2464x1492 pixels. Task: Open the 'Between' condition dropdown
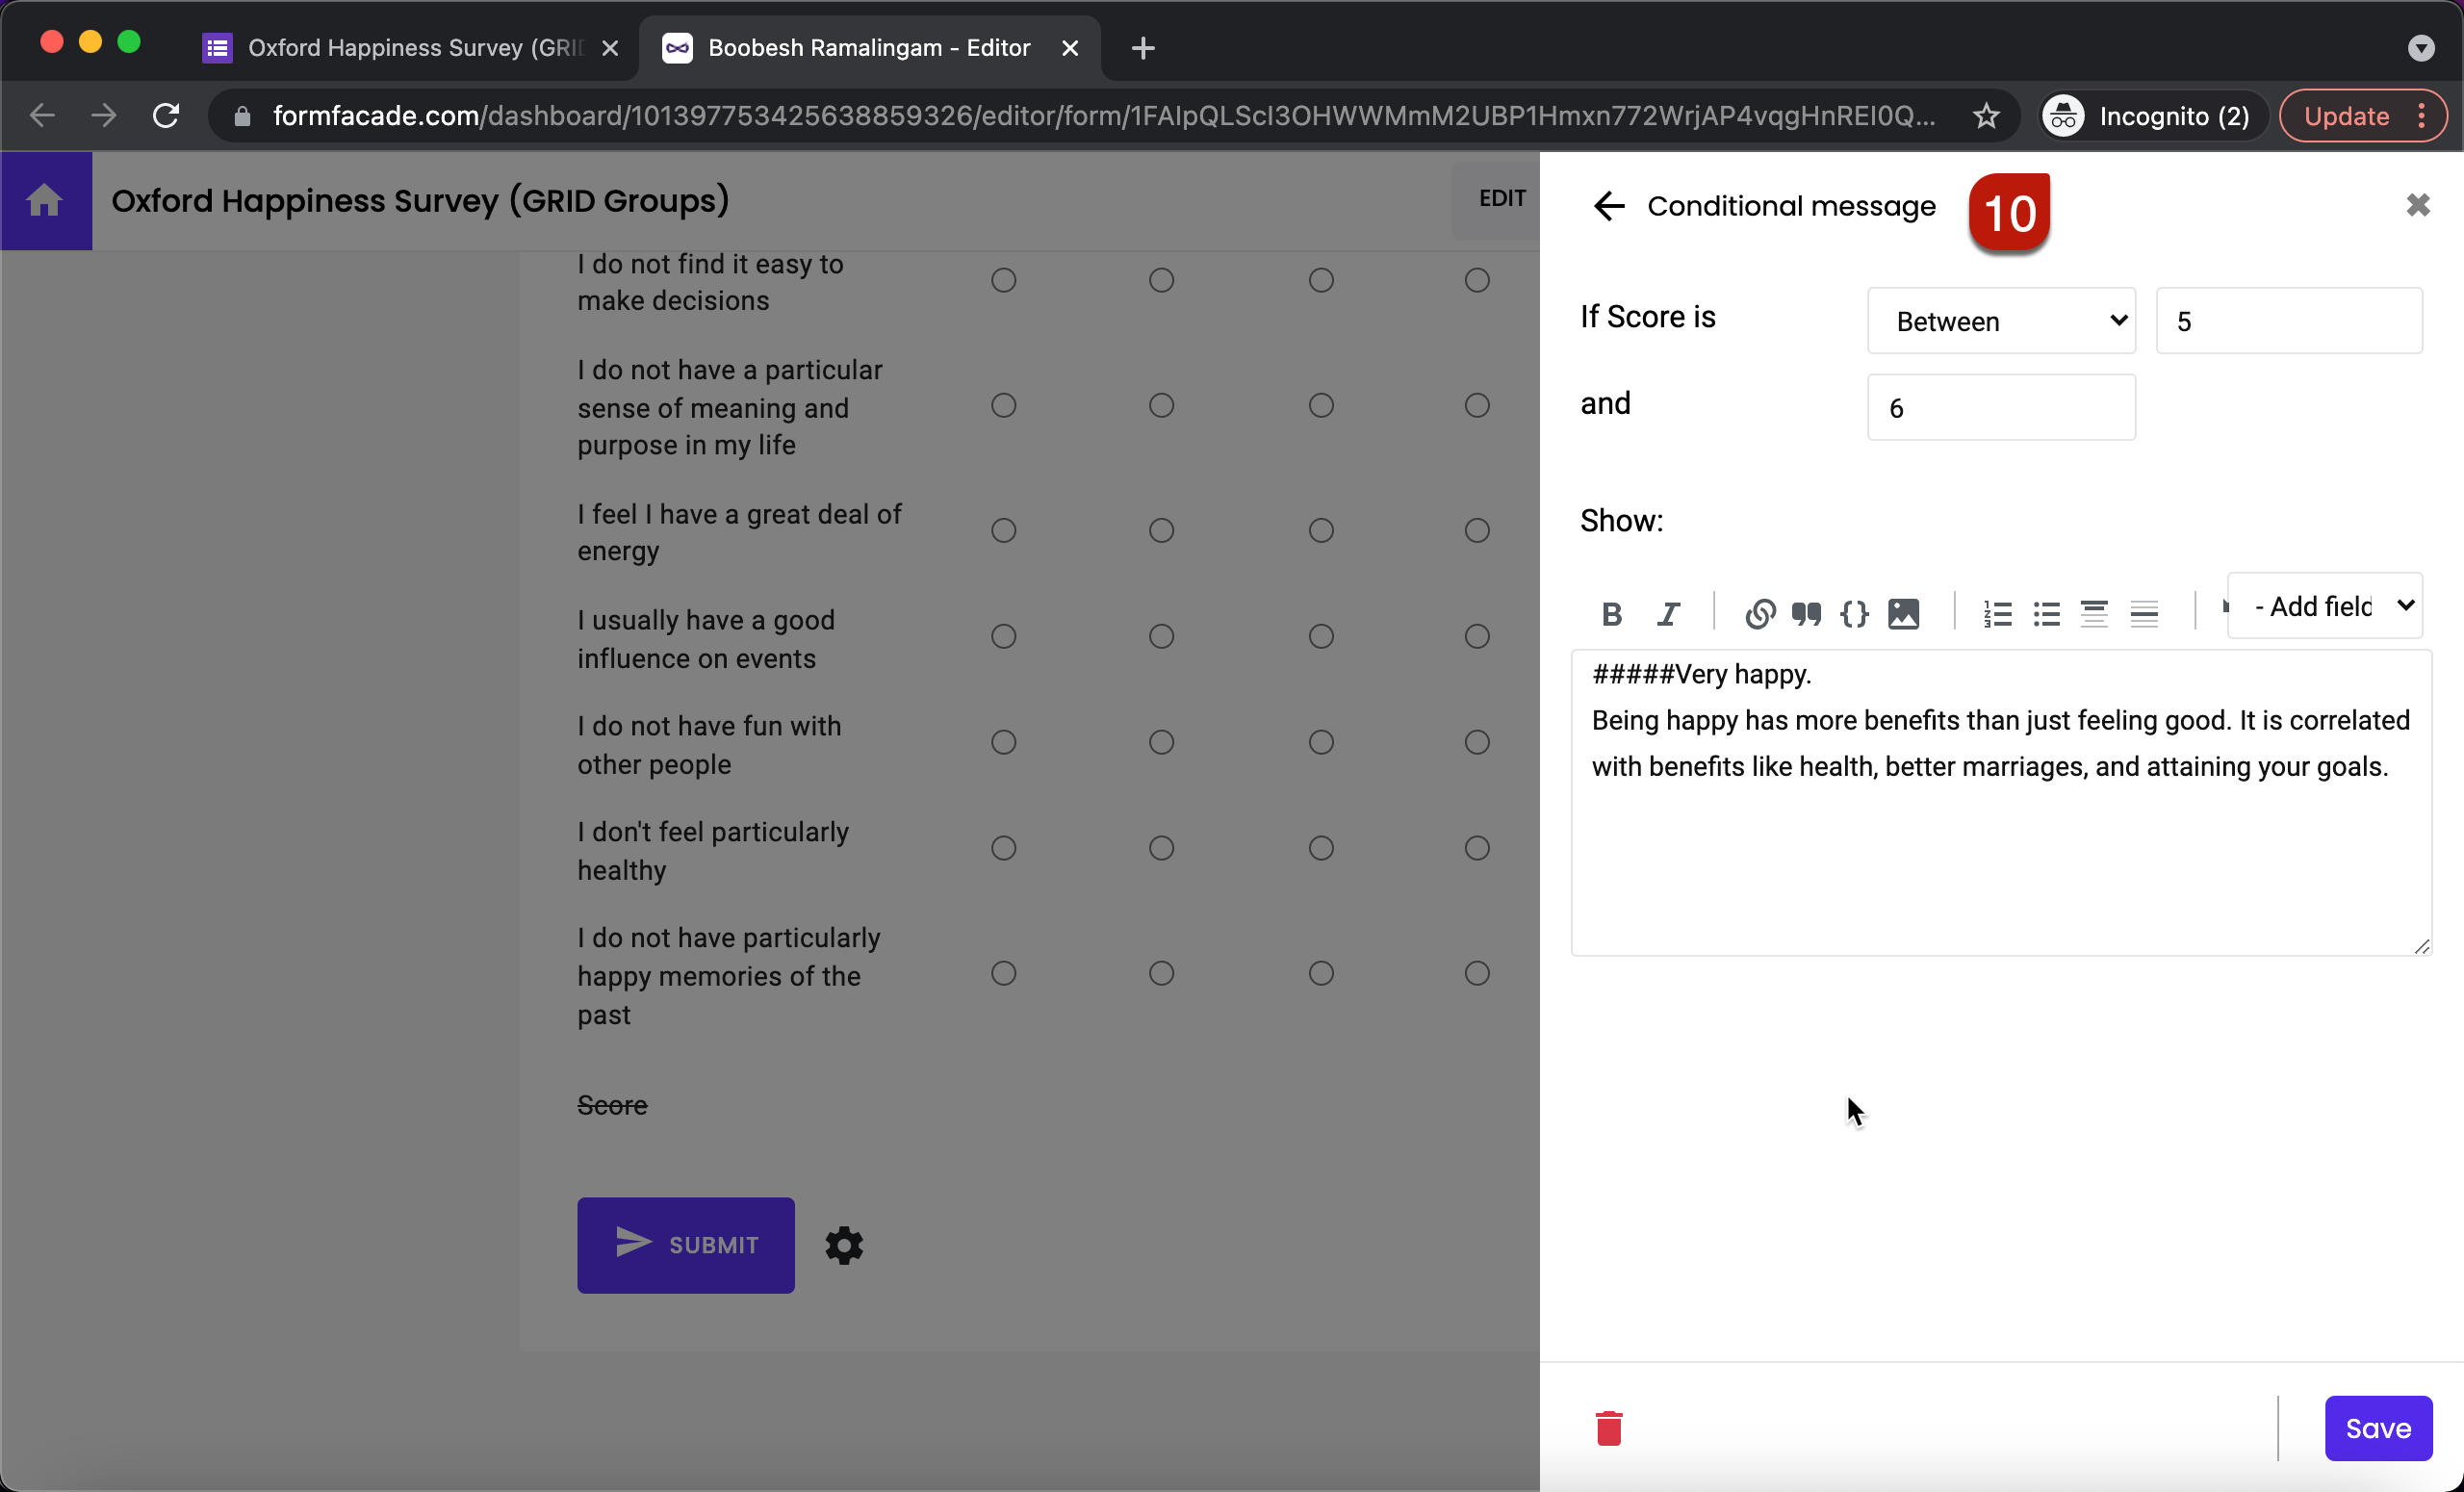[x=2001, y=321]
